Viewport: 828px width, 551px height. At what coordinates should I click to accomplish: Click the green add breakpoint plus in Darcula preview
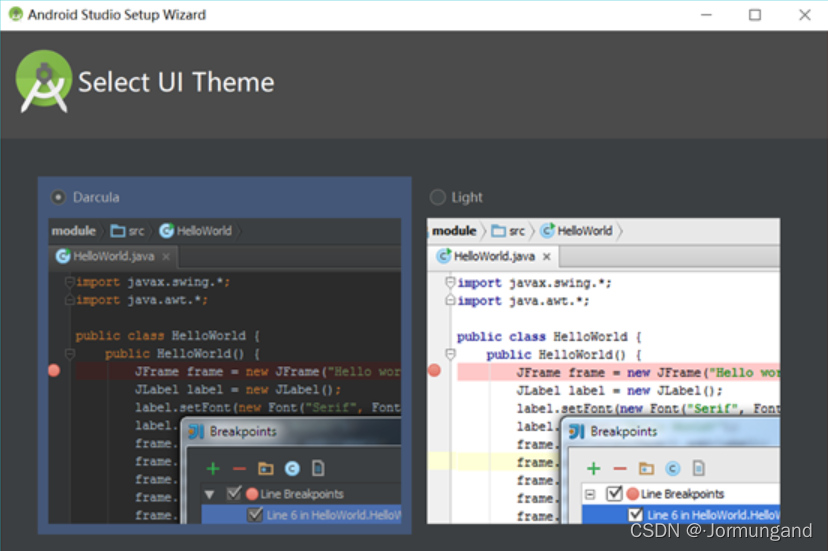[x=213, y=469]
